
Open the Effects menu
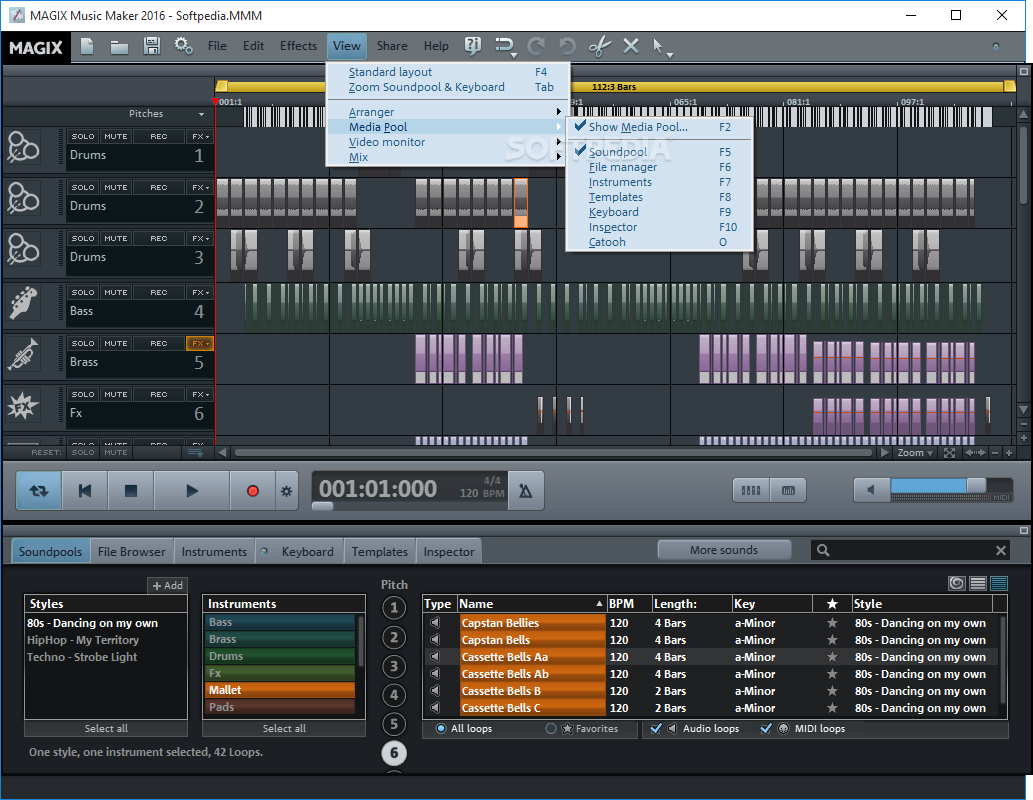point(298,45)
